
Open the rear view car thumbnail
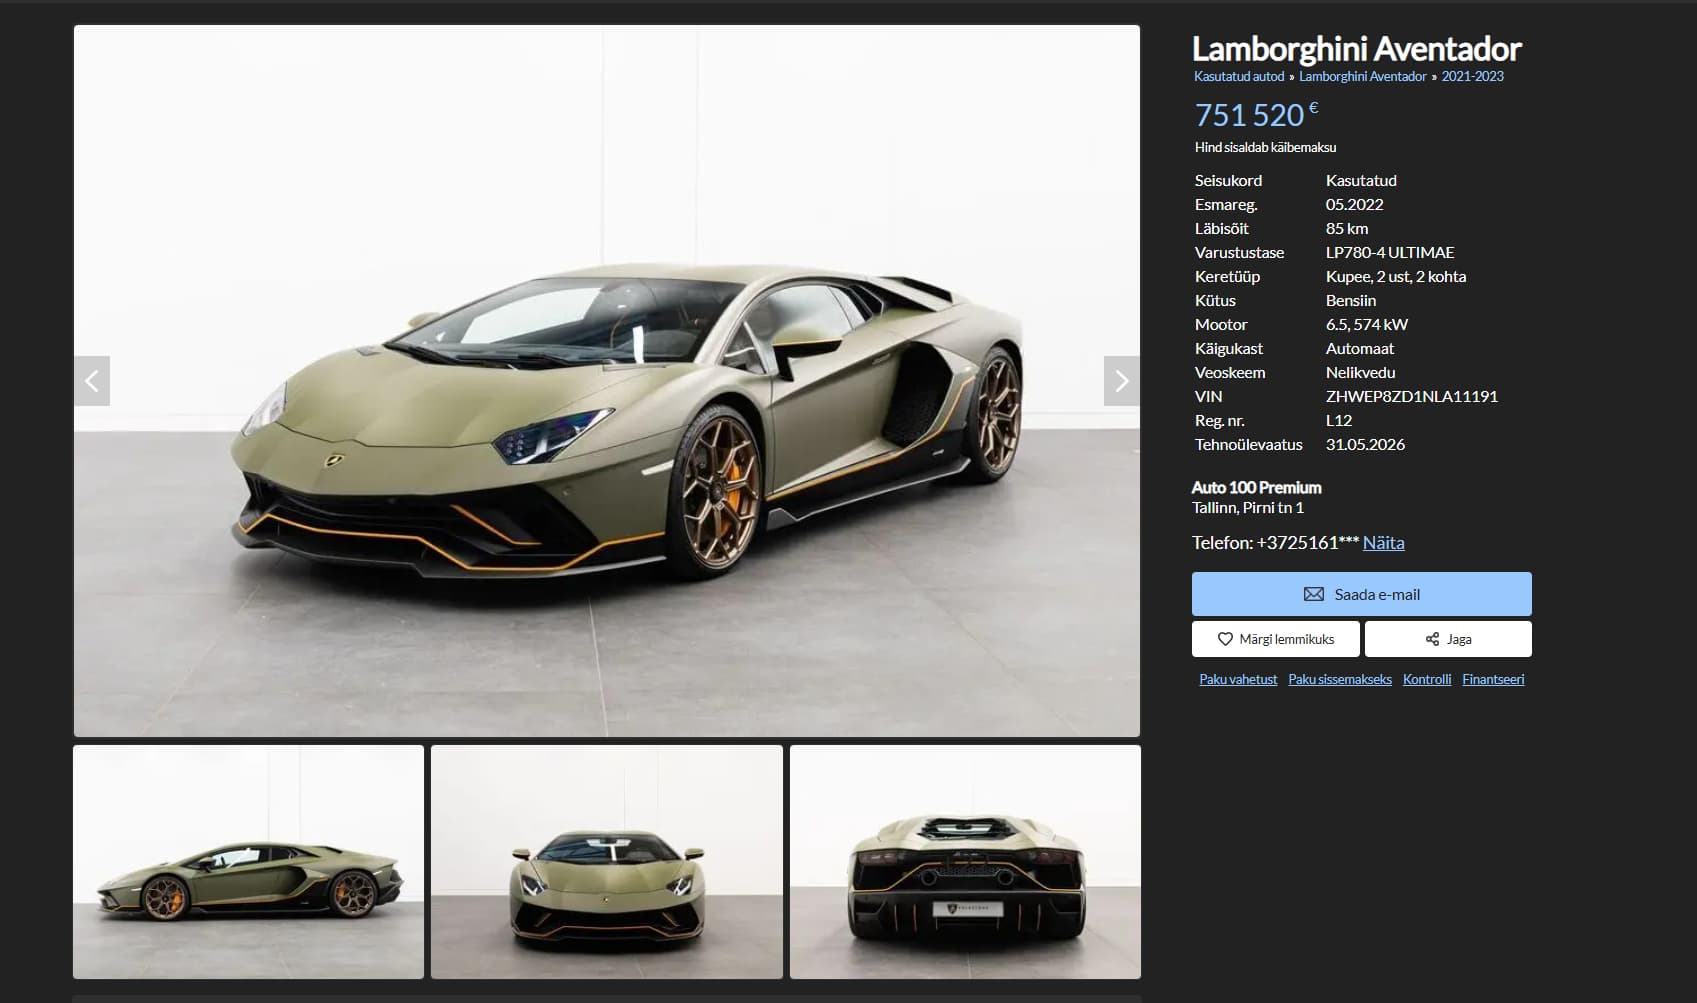(965, 862)
